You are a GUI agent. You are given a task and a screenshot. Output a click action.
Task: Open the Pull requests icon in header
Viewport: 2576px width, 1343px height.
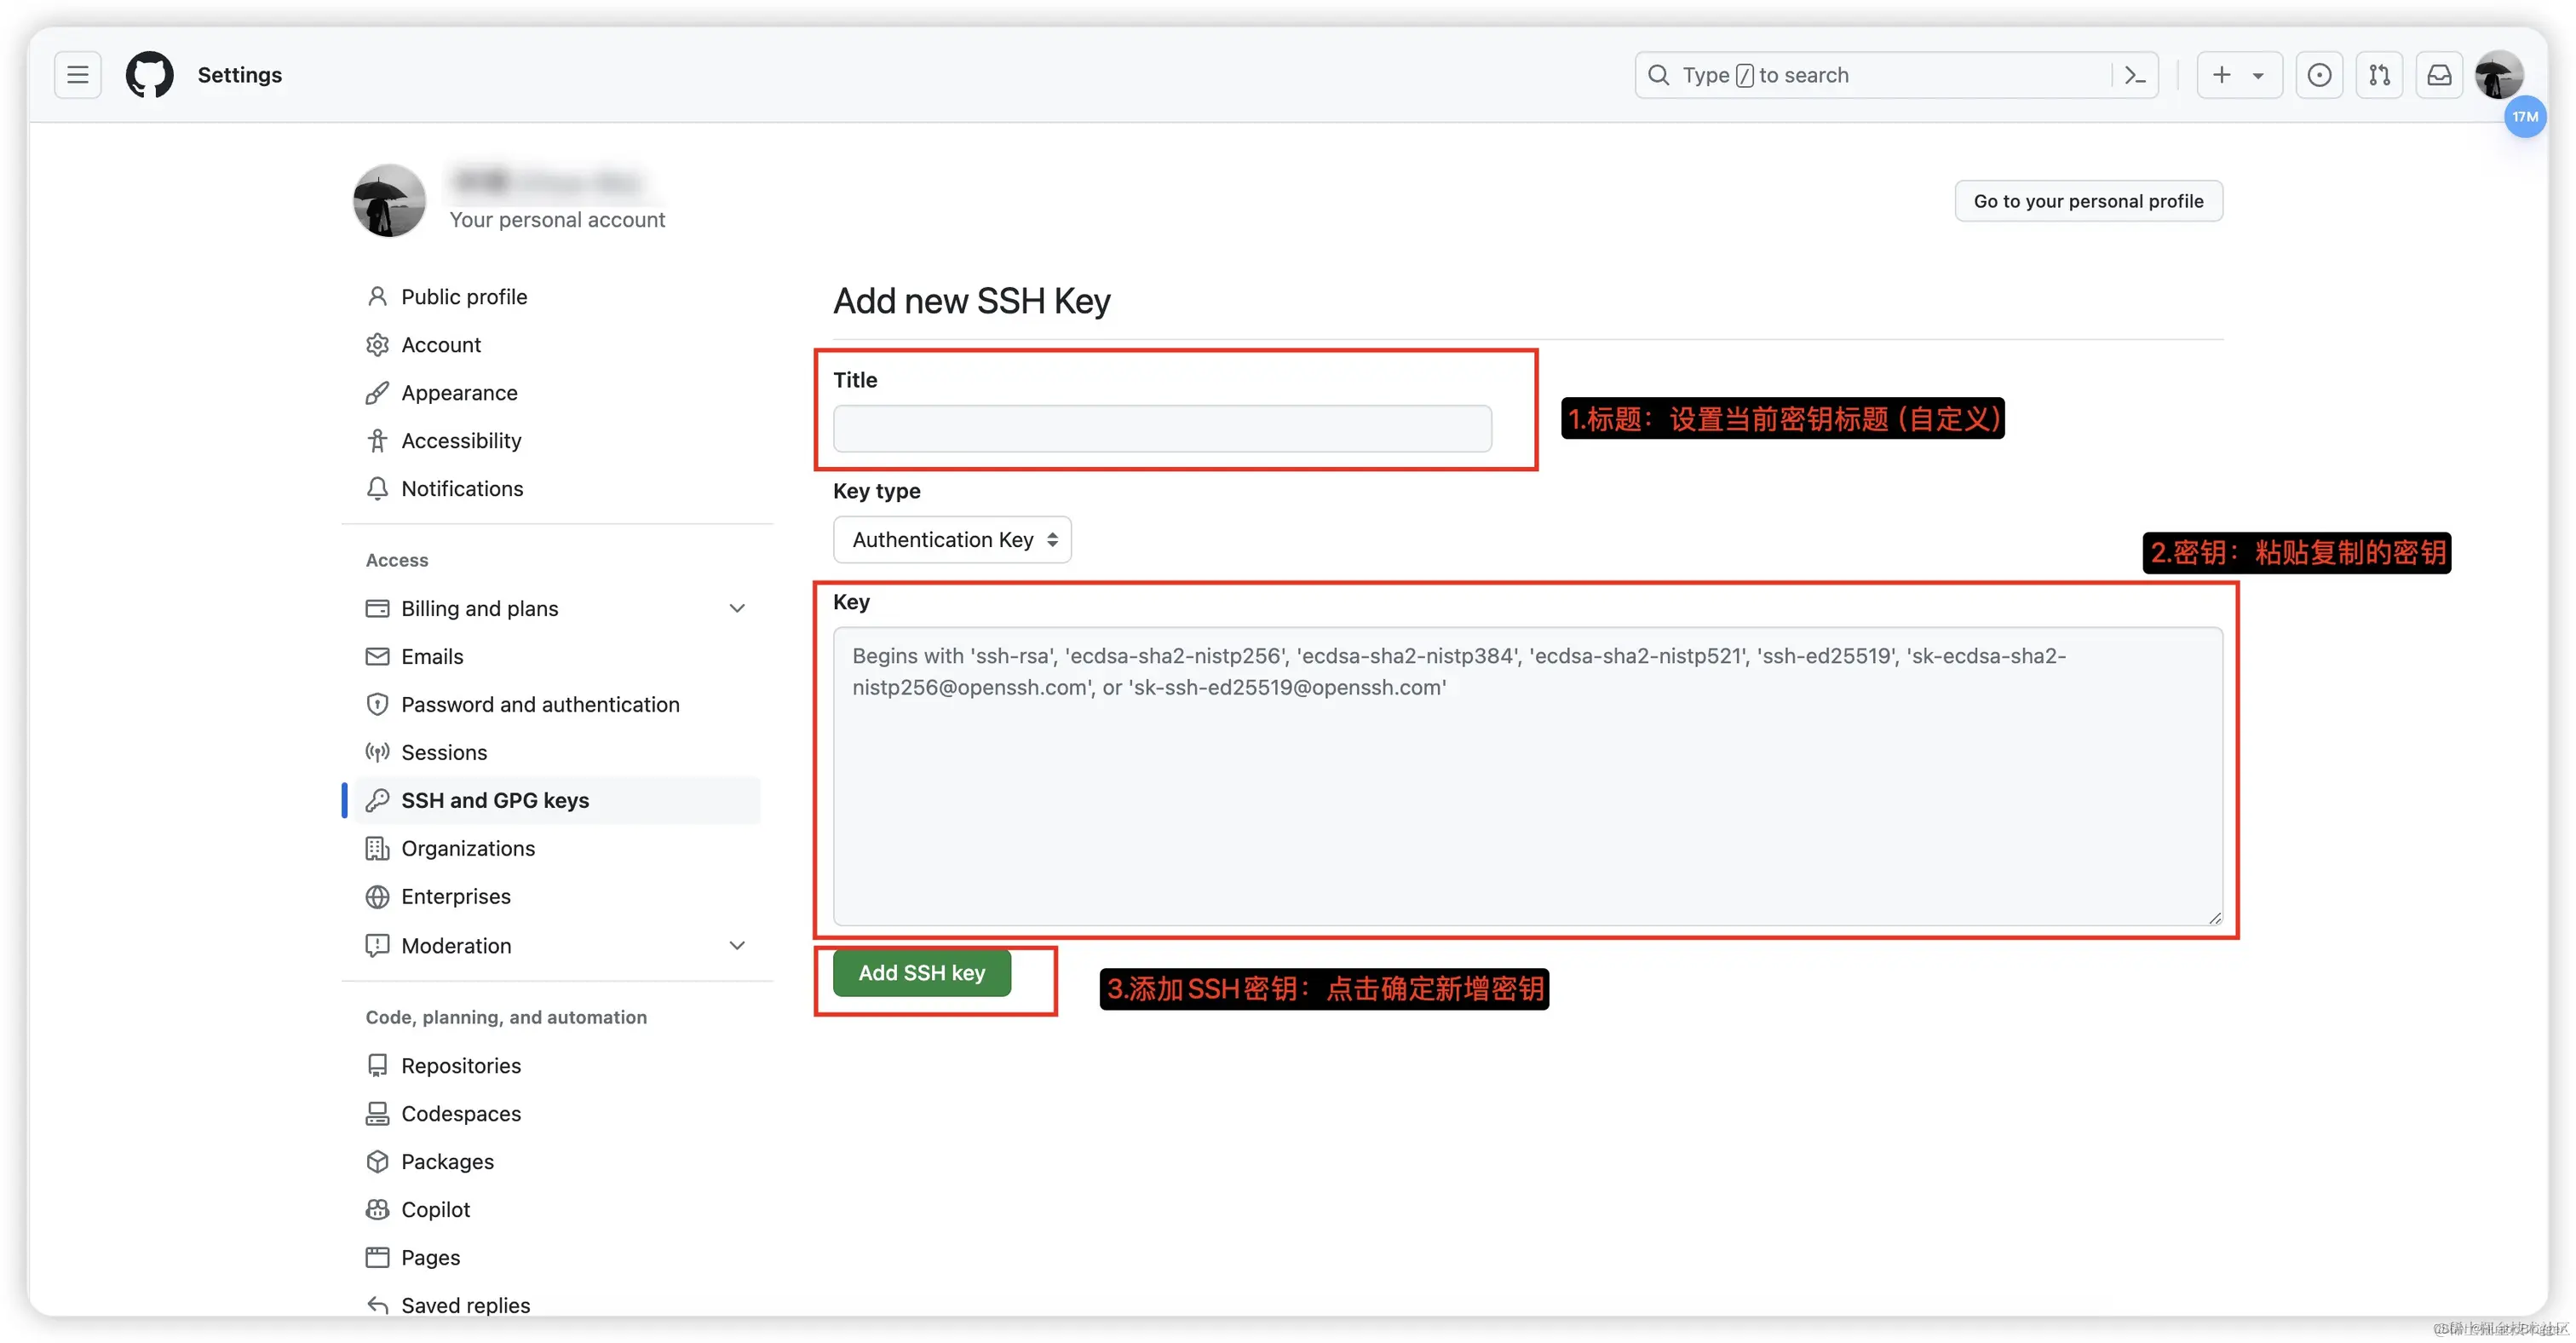click(x=2378, y=75)
